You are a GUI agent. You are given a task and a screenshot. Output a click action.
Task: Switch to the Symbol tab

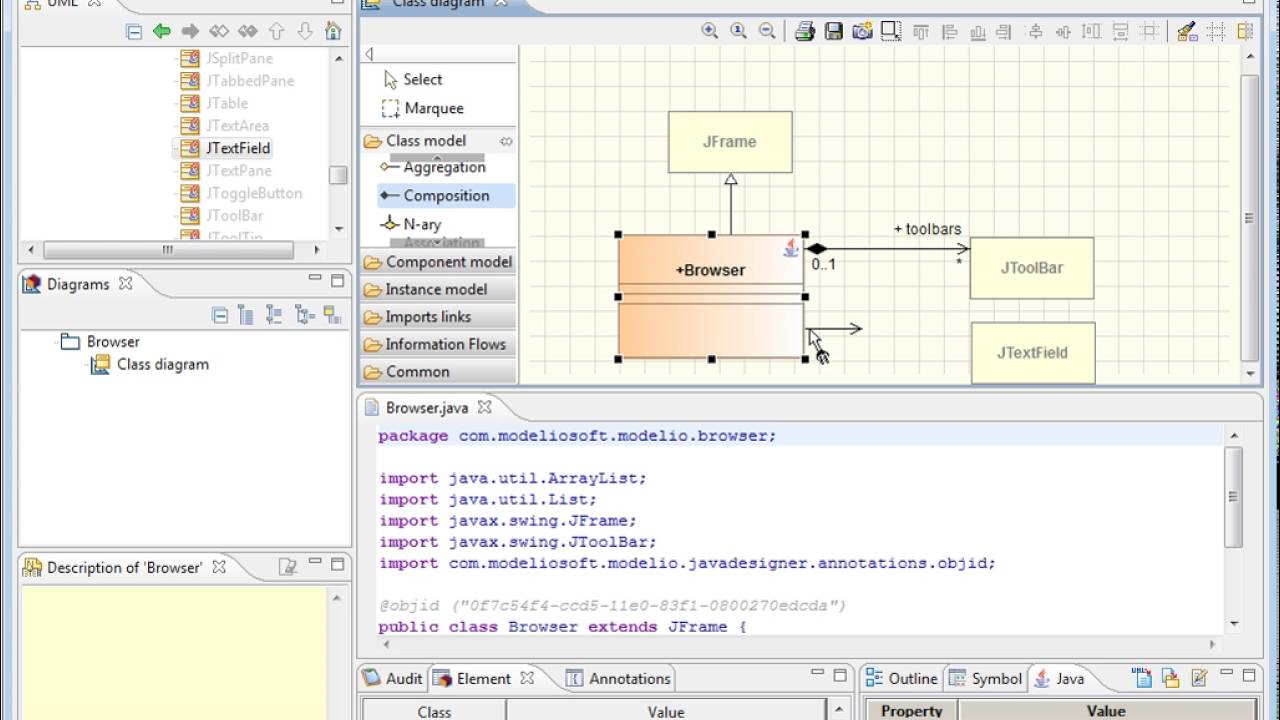(x=985, y=678)
